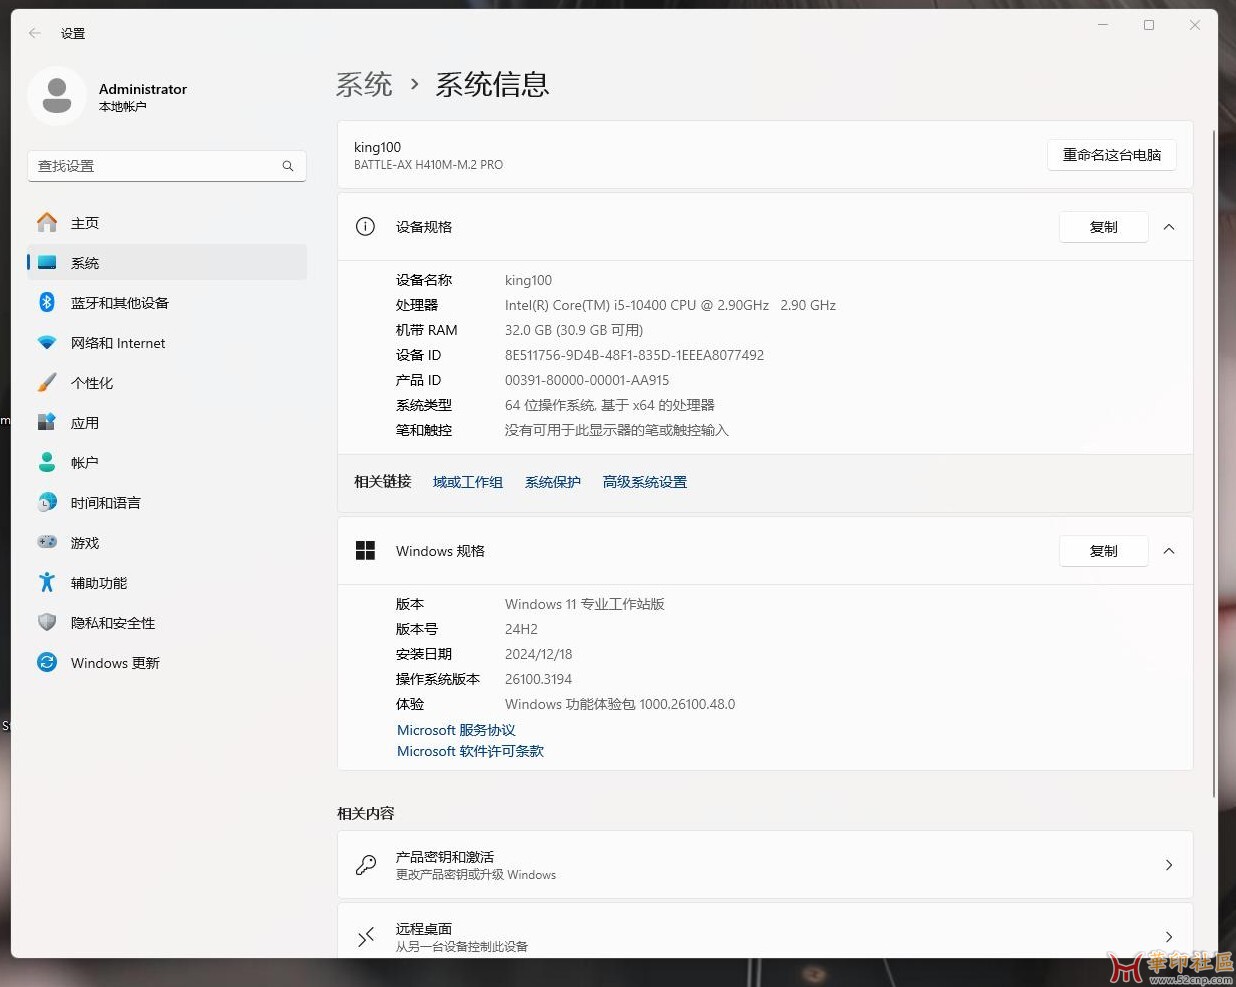1236x987 pixels.
Task: Click the 安装日期 value 2024/12/18
Action: tap(539, 654)
